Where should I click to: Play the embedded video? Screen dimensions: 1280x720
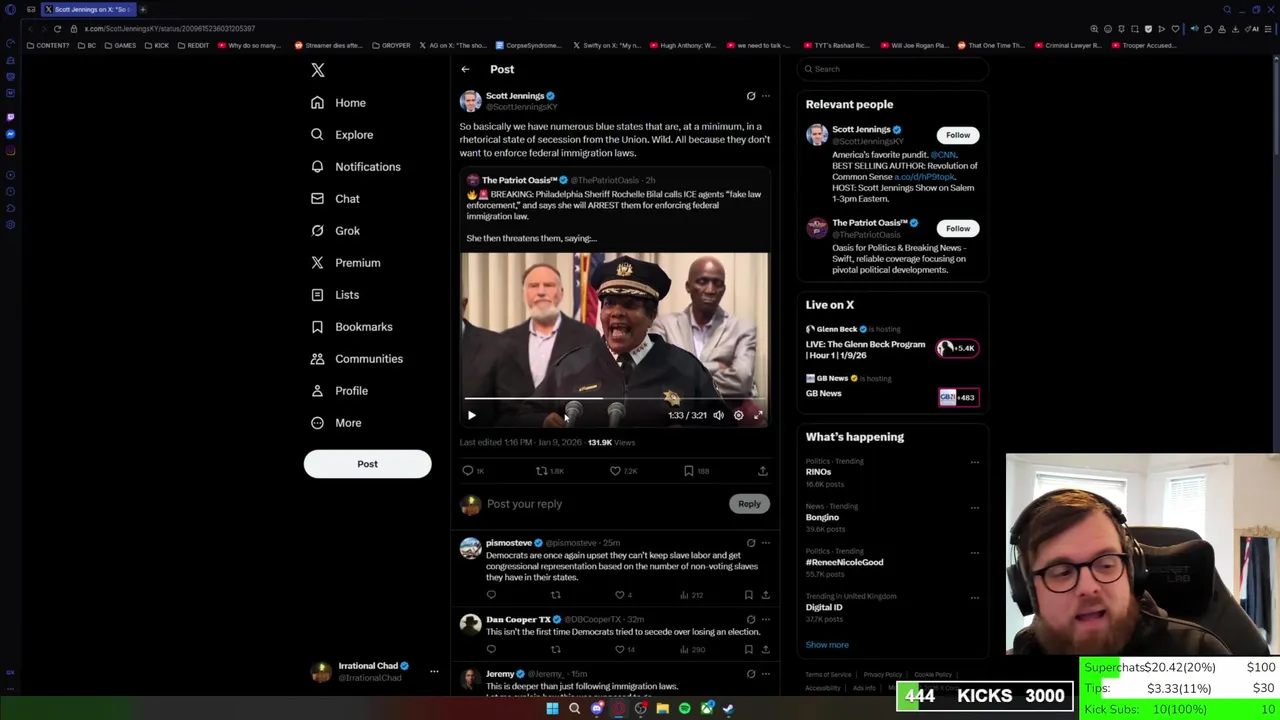472,415
